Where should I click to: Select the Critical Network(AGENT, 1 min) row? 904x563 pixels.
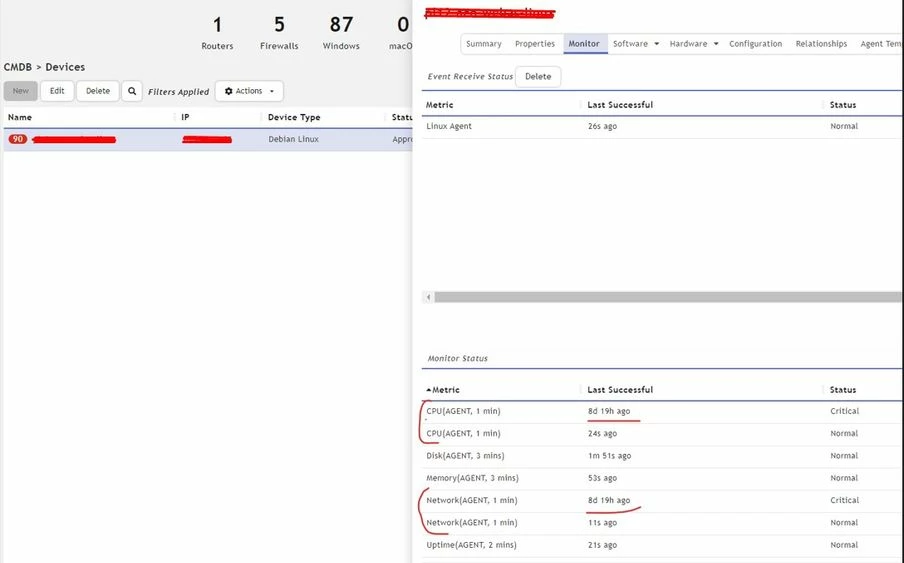662,501
